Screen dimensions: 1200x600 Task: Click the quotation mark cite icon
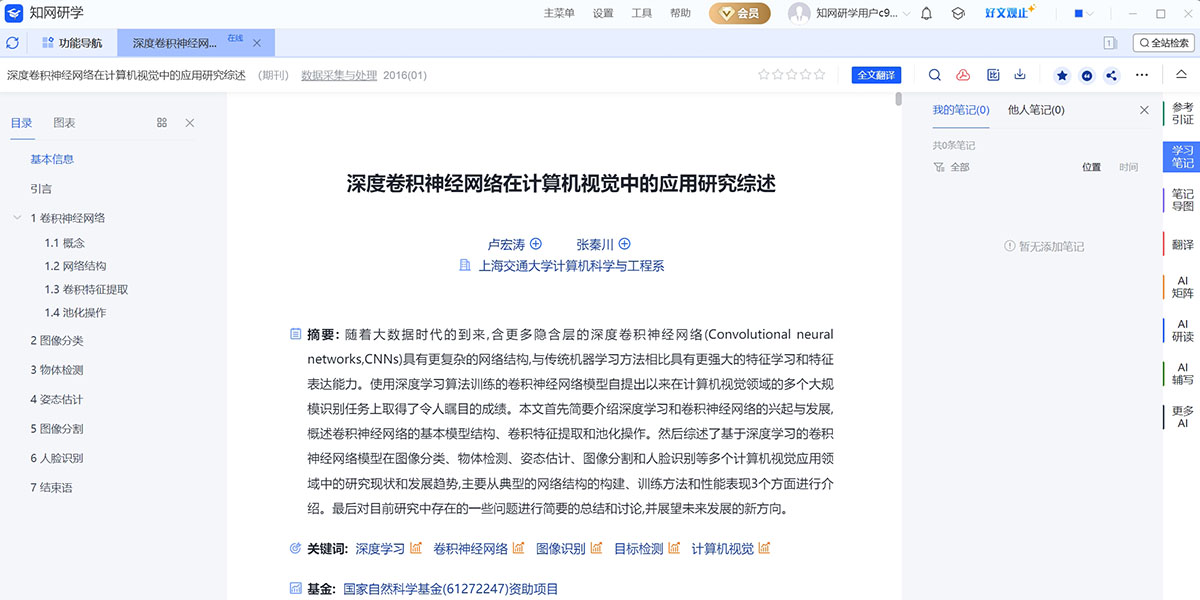tap(1087, 75)
